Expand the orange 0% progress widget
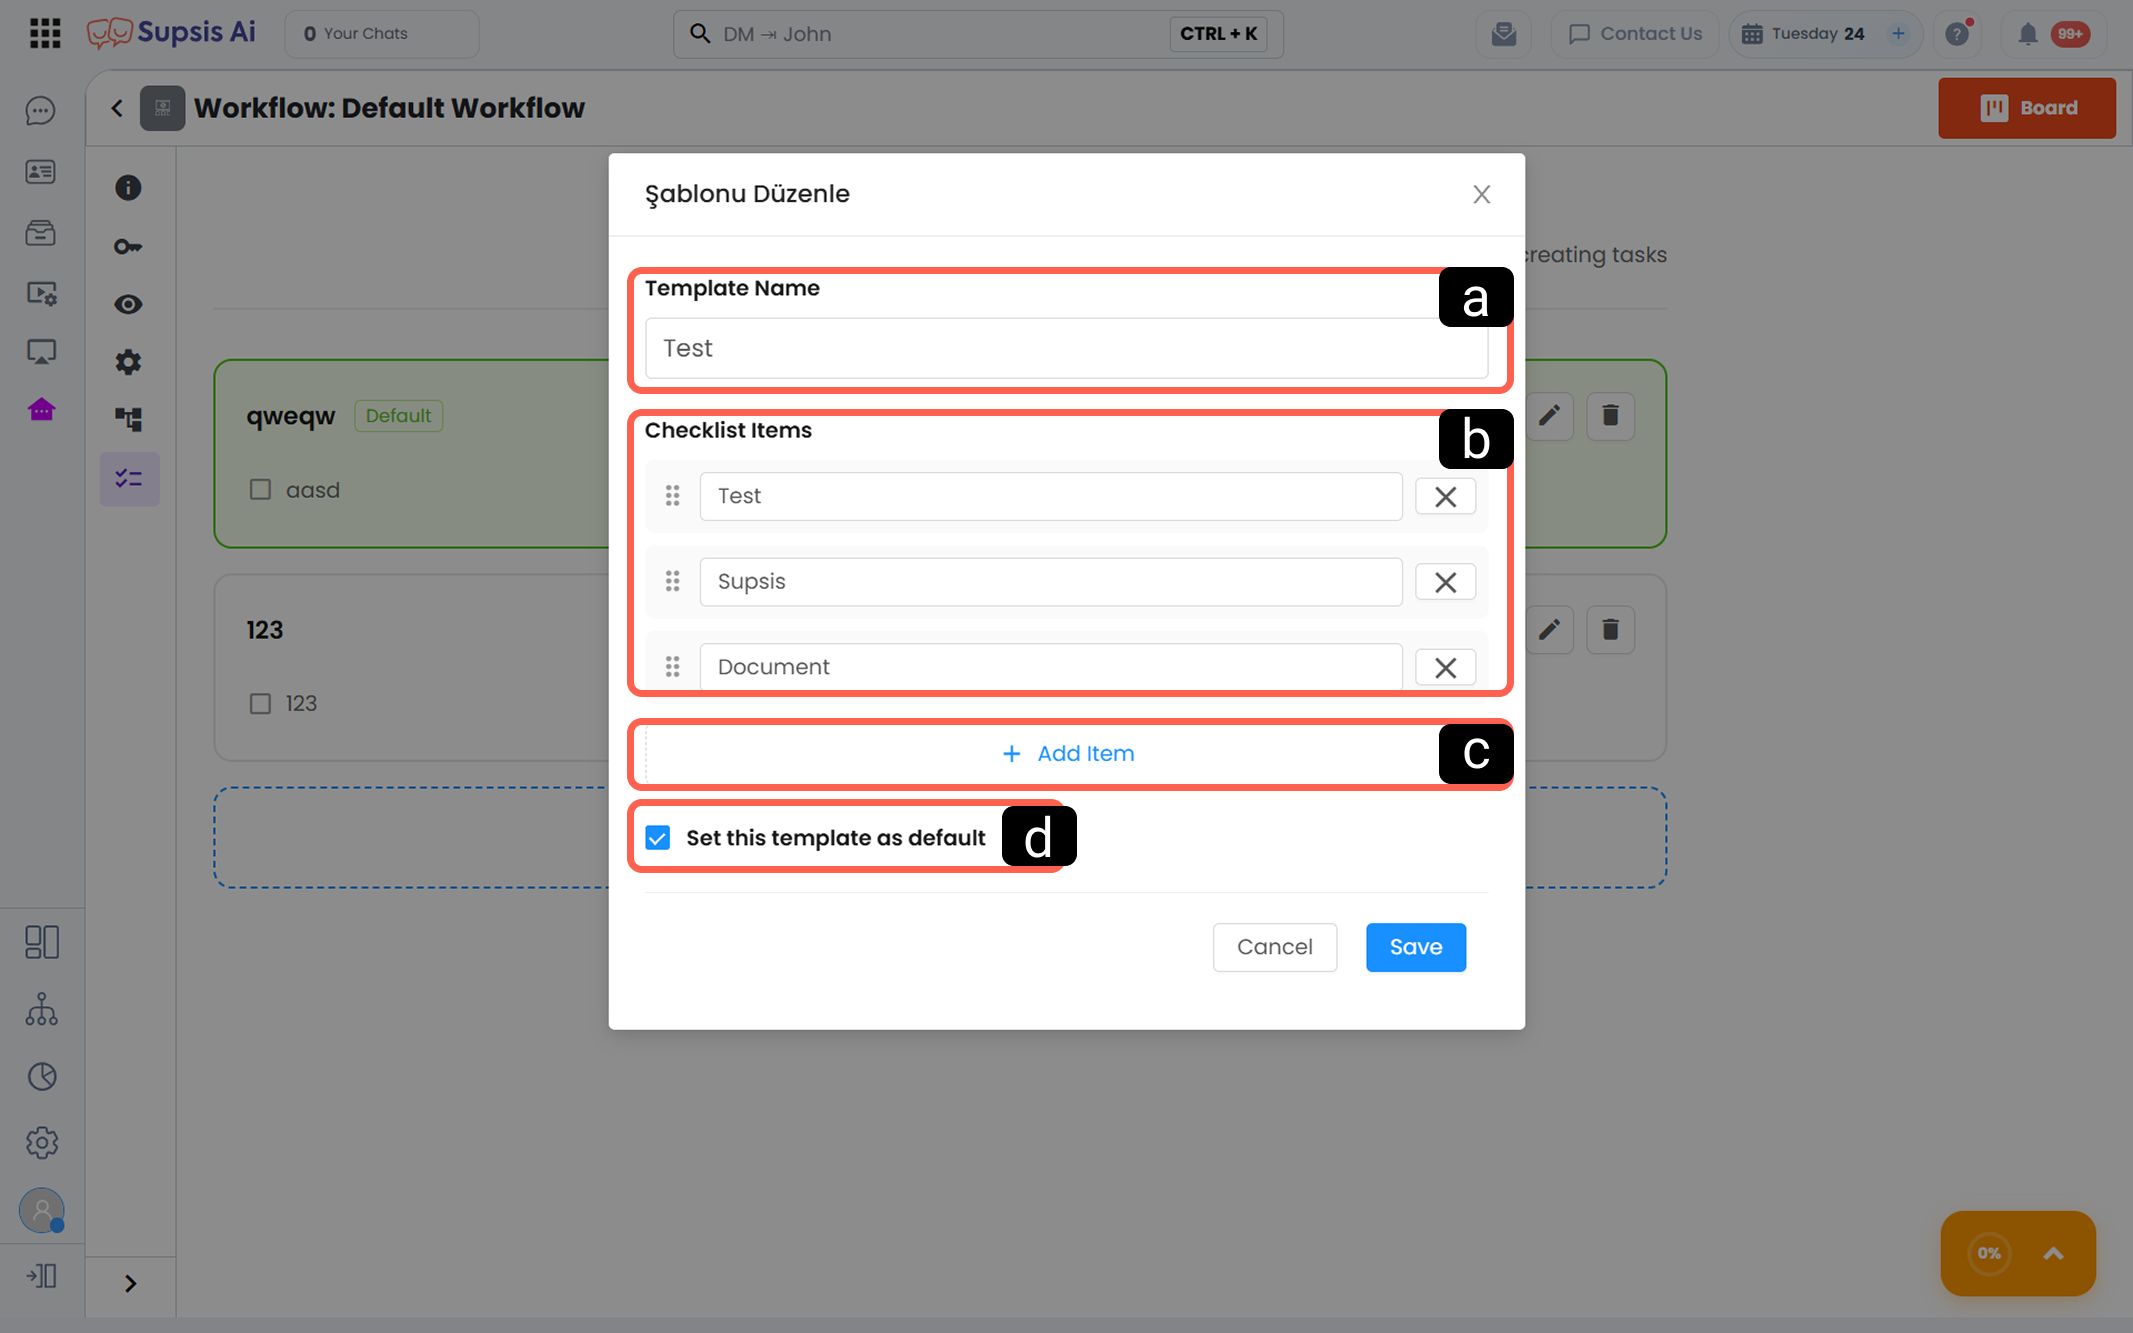This screenshot has width=2133, height=1333. 2053,1254
